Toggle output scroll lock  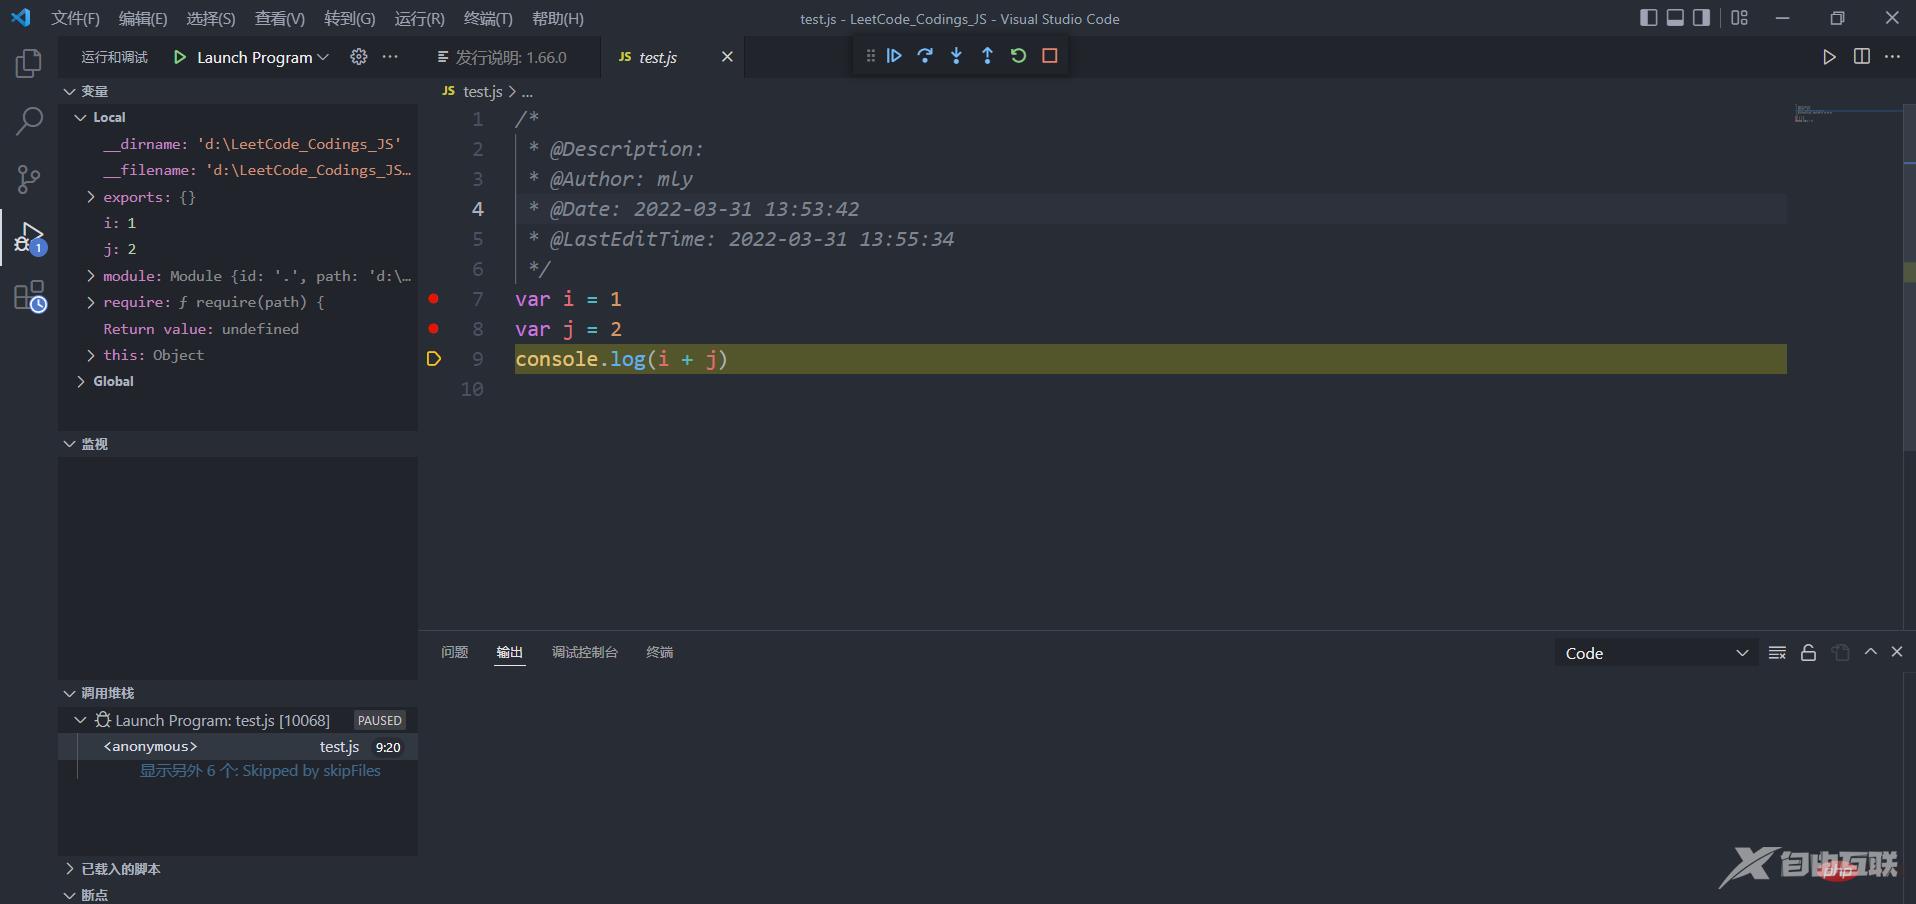(x=1808, y=653)
